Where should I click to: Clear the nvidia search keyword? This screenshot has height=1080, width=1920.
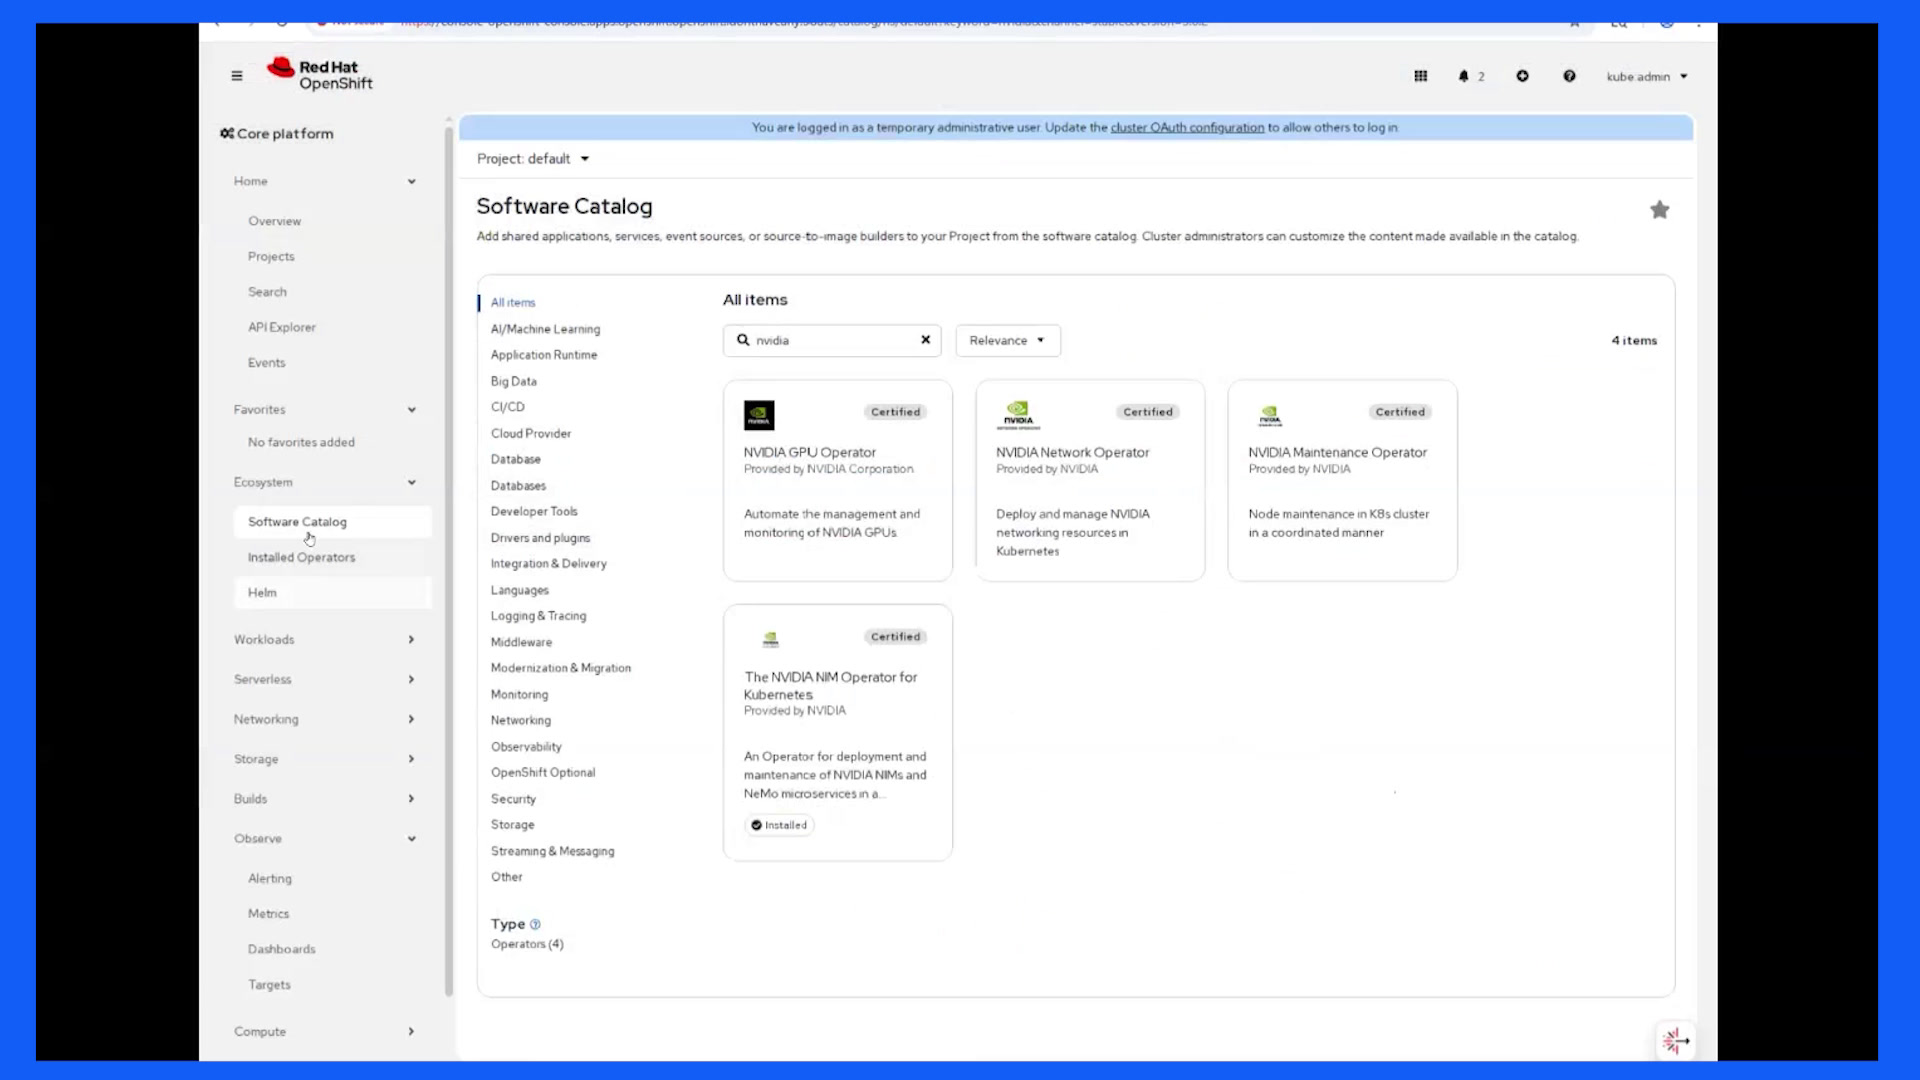[926, 340]
